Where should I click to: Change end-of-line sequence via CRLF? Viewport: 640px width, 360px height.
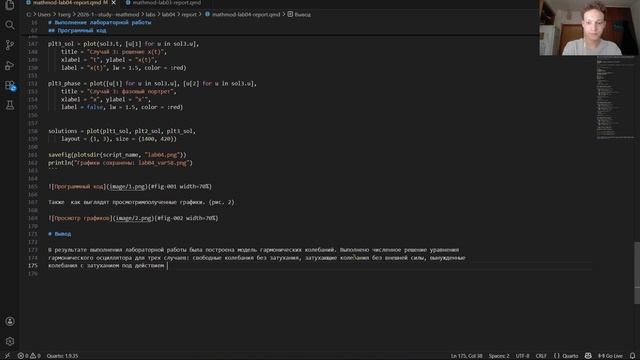(x=541, y=356)
